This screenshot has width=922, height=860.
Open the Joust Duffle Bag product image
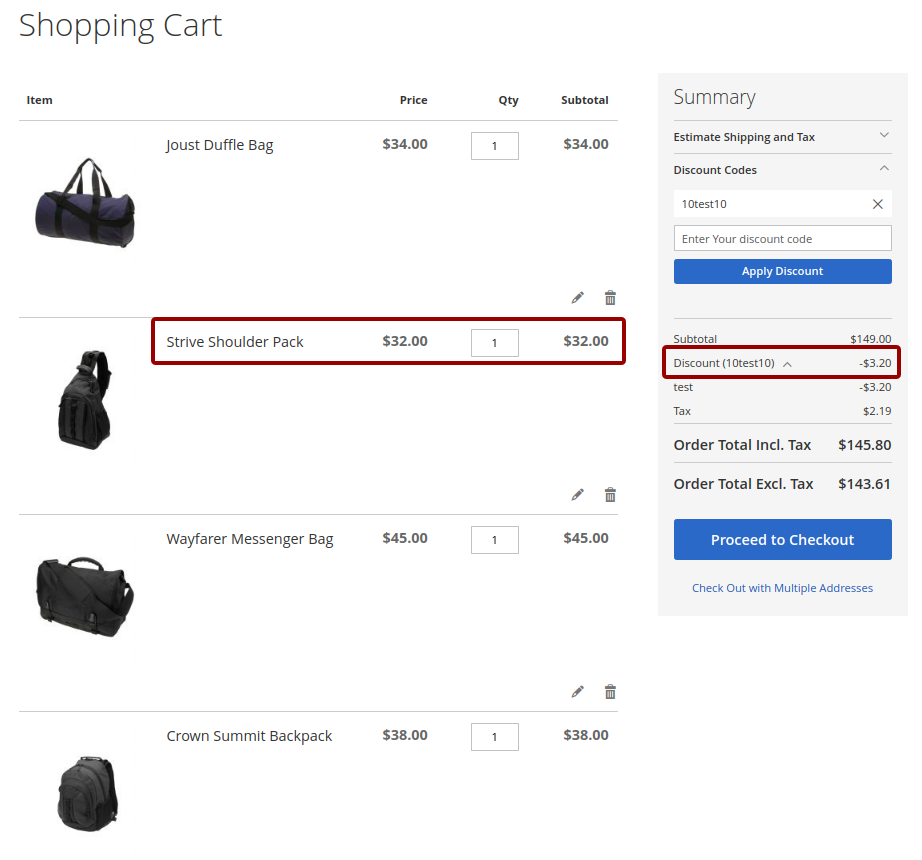pyautogui.click(x=85, y=203)
